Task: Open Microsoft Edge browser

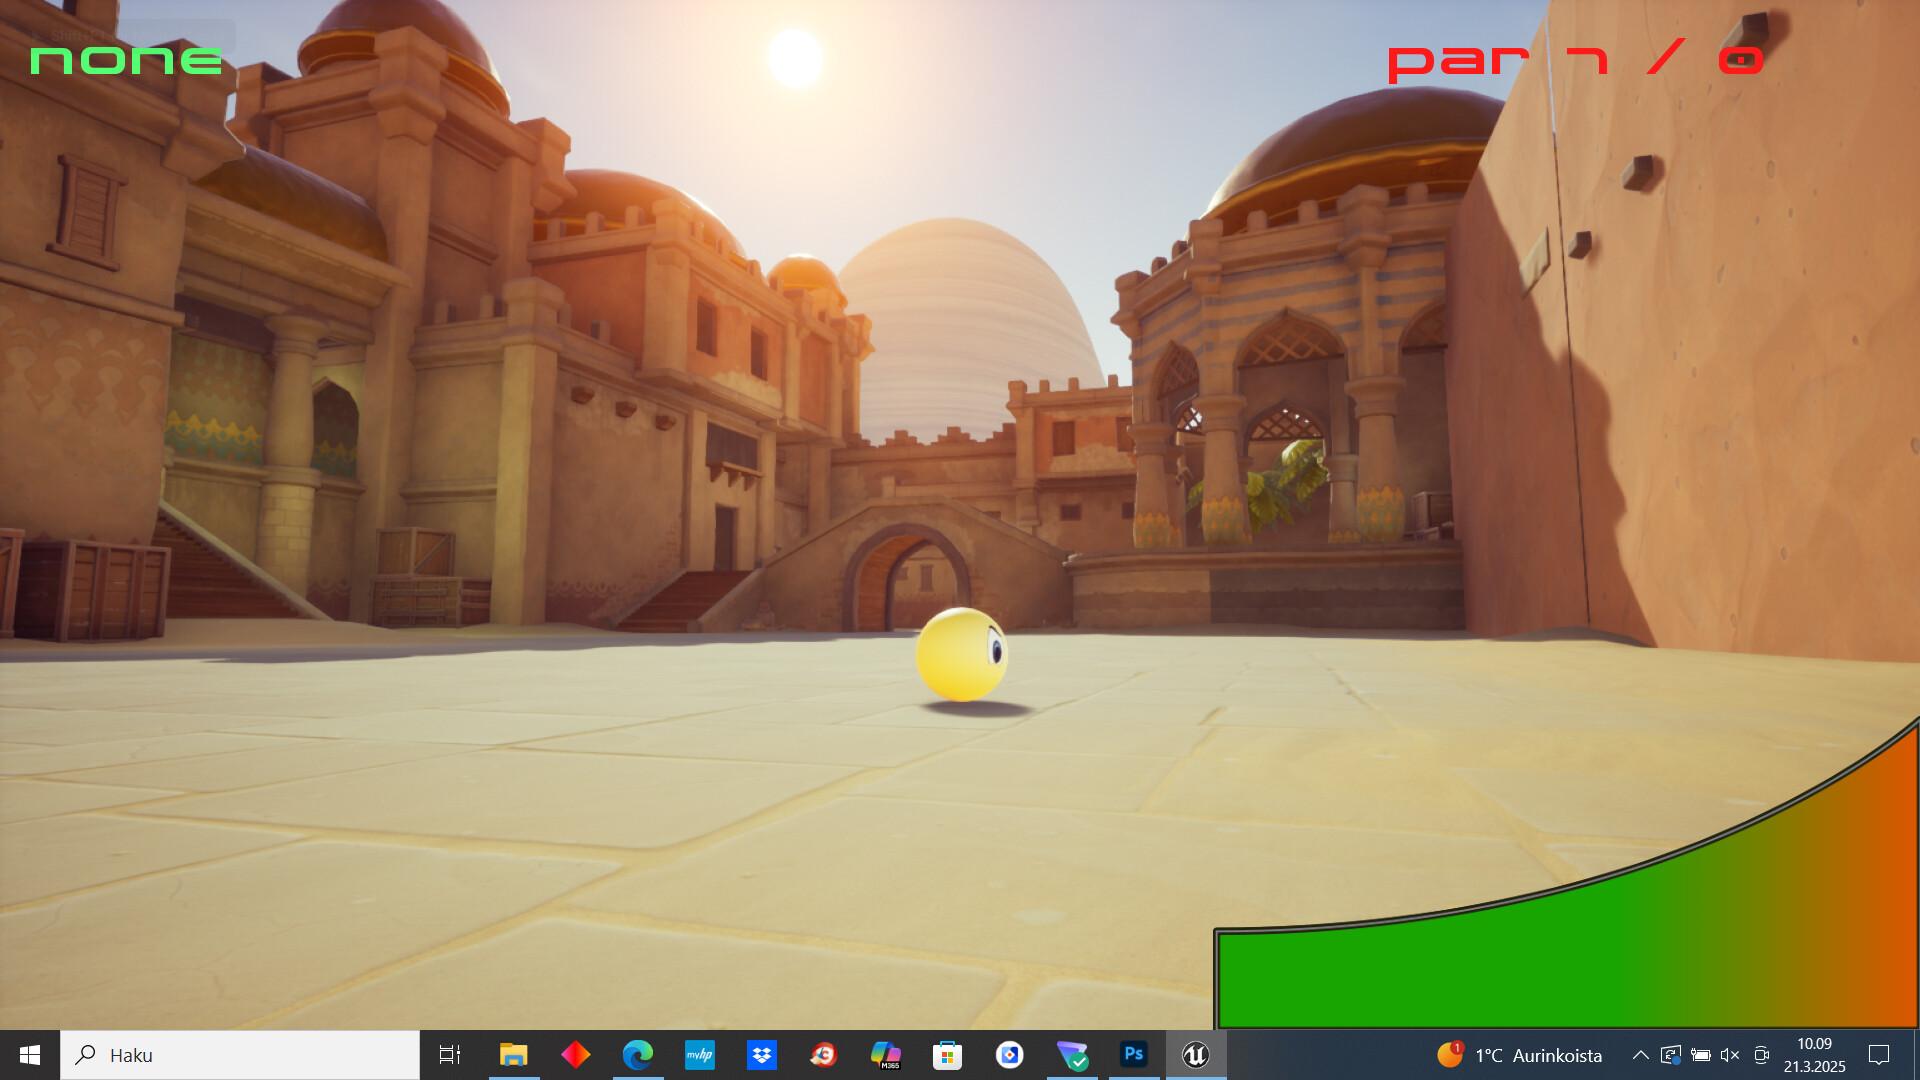Action: [x=637, y=1055]
